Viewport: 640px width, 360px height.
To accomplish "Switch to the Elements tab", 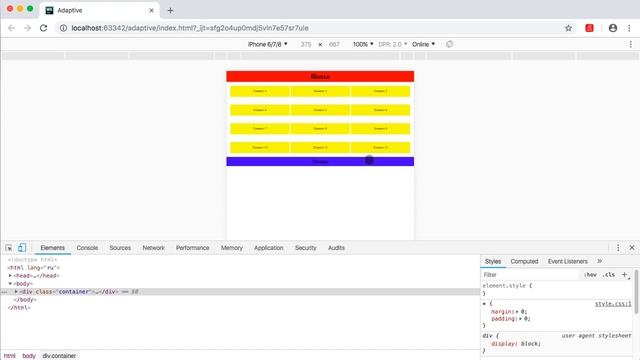I will 52,248.
